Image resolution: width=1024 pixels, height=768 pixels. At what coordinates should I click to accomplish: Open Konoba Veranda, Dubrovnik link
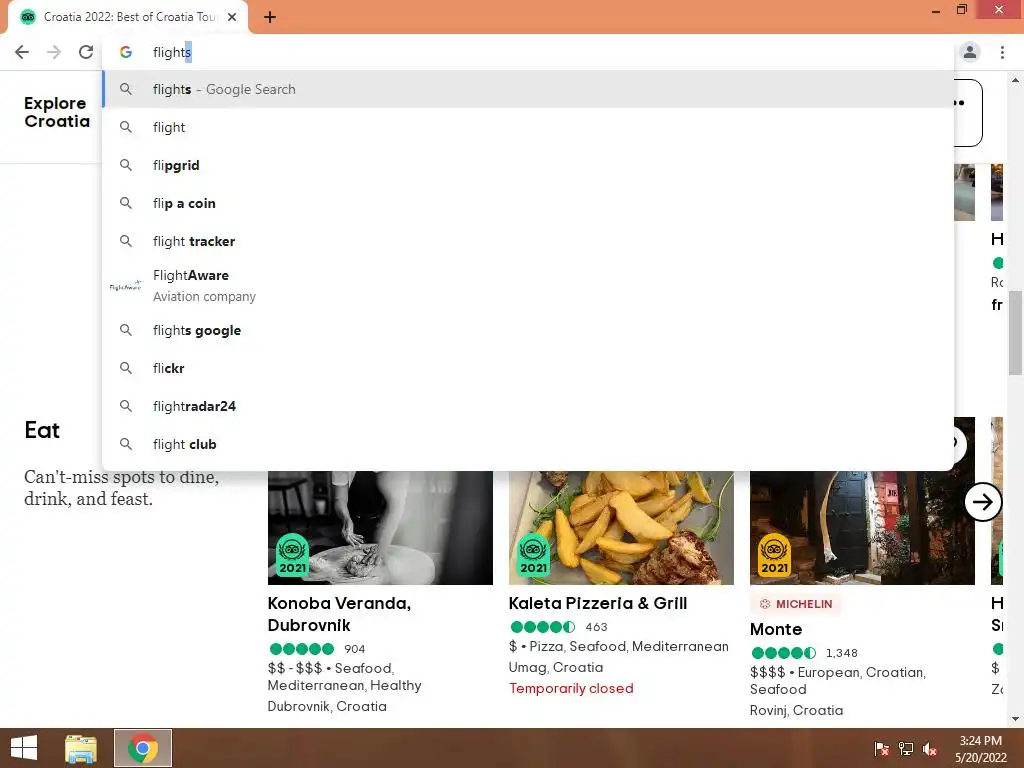pos(339,614)
